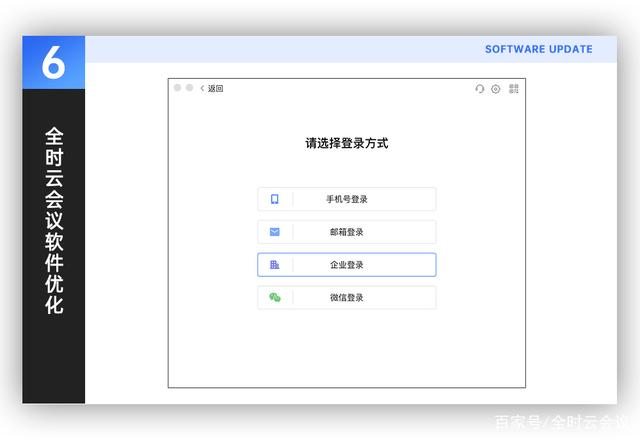Image resolution: width=640 pixels, height=440 pixels.
Task: Choose 手机号登录 phone login
Action: pos(347,199)
